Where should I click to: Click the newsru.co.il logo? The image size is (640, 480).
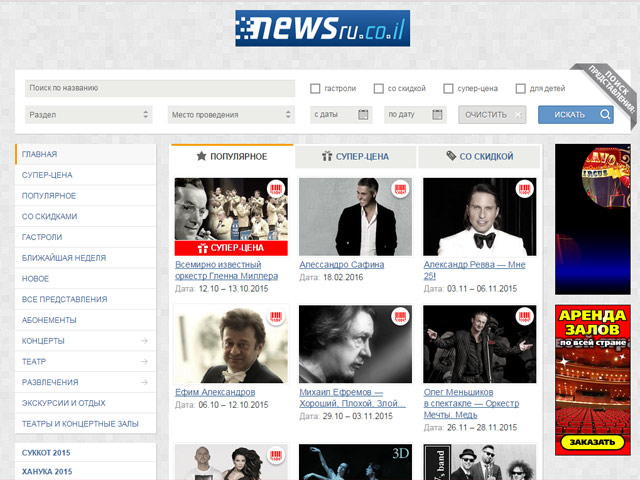point(322,28)
